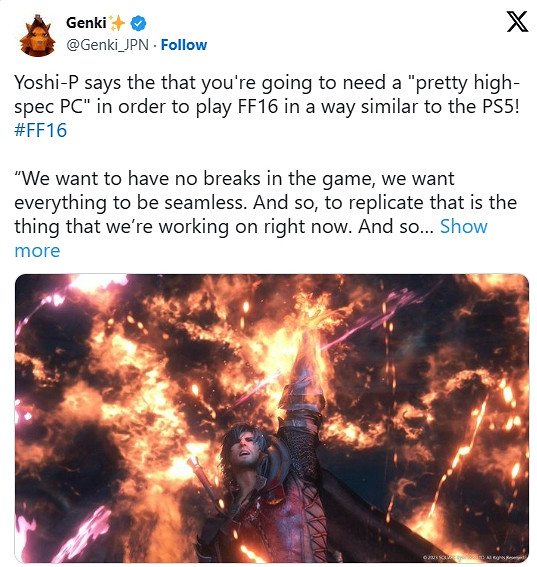Follow the @Genki_JPN account

(x=184, y=45)
